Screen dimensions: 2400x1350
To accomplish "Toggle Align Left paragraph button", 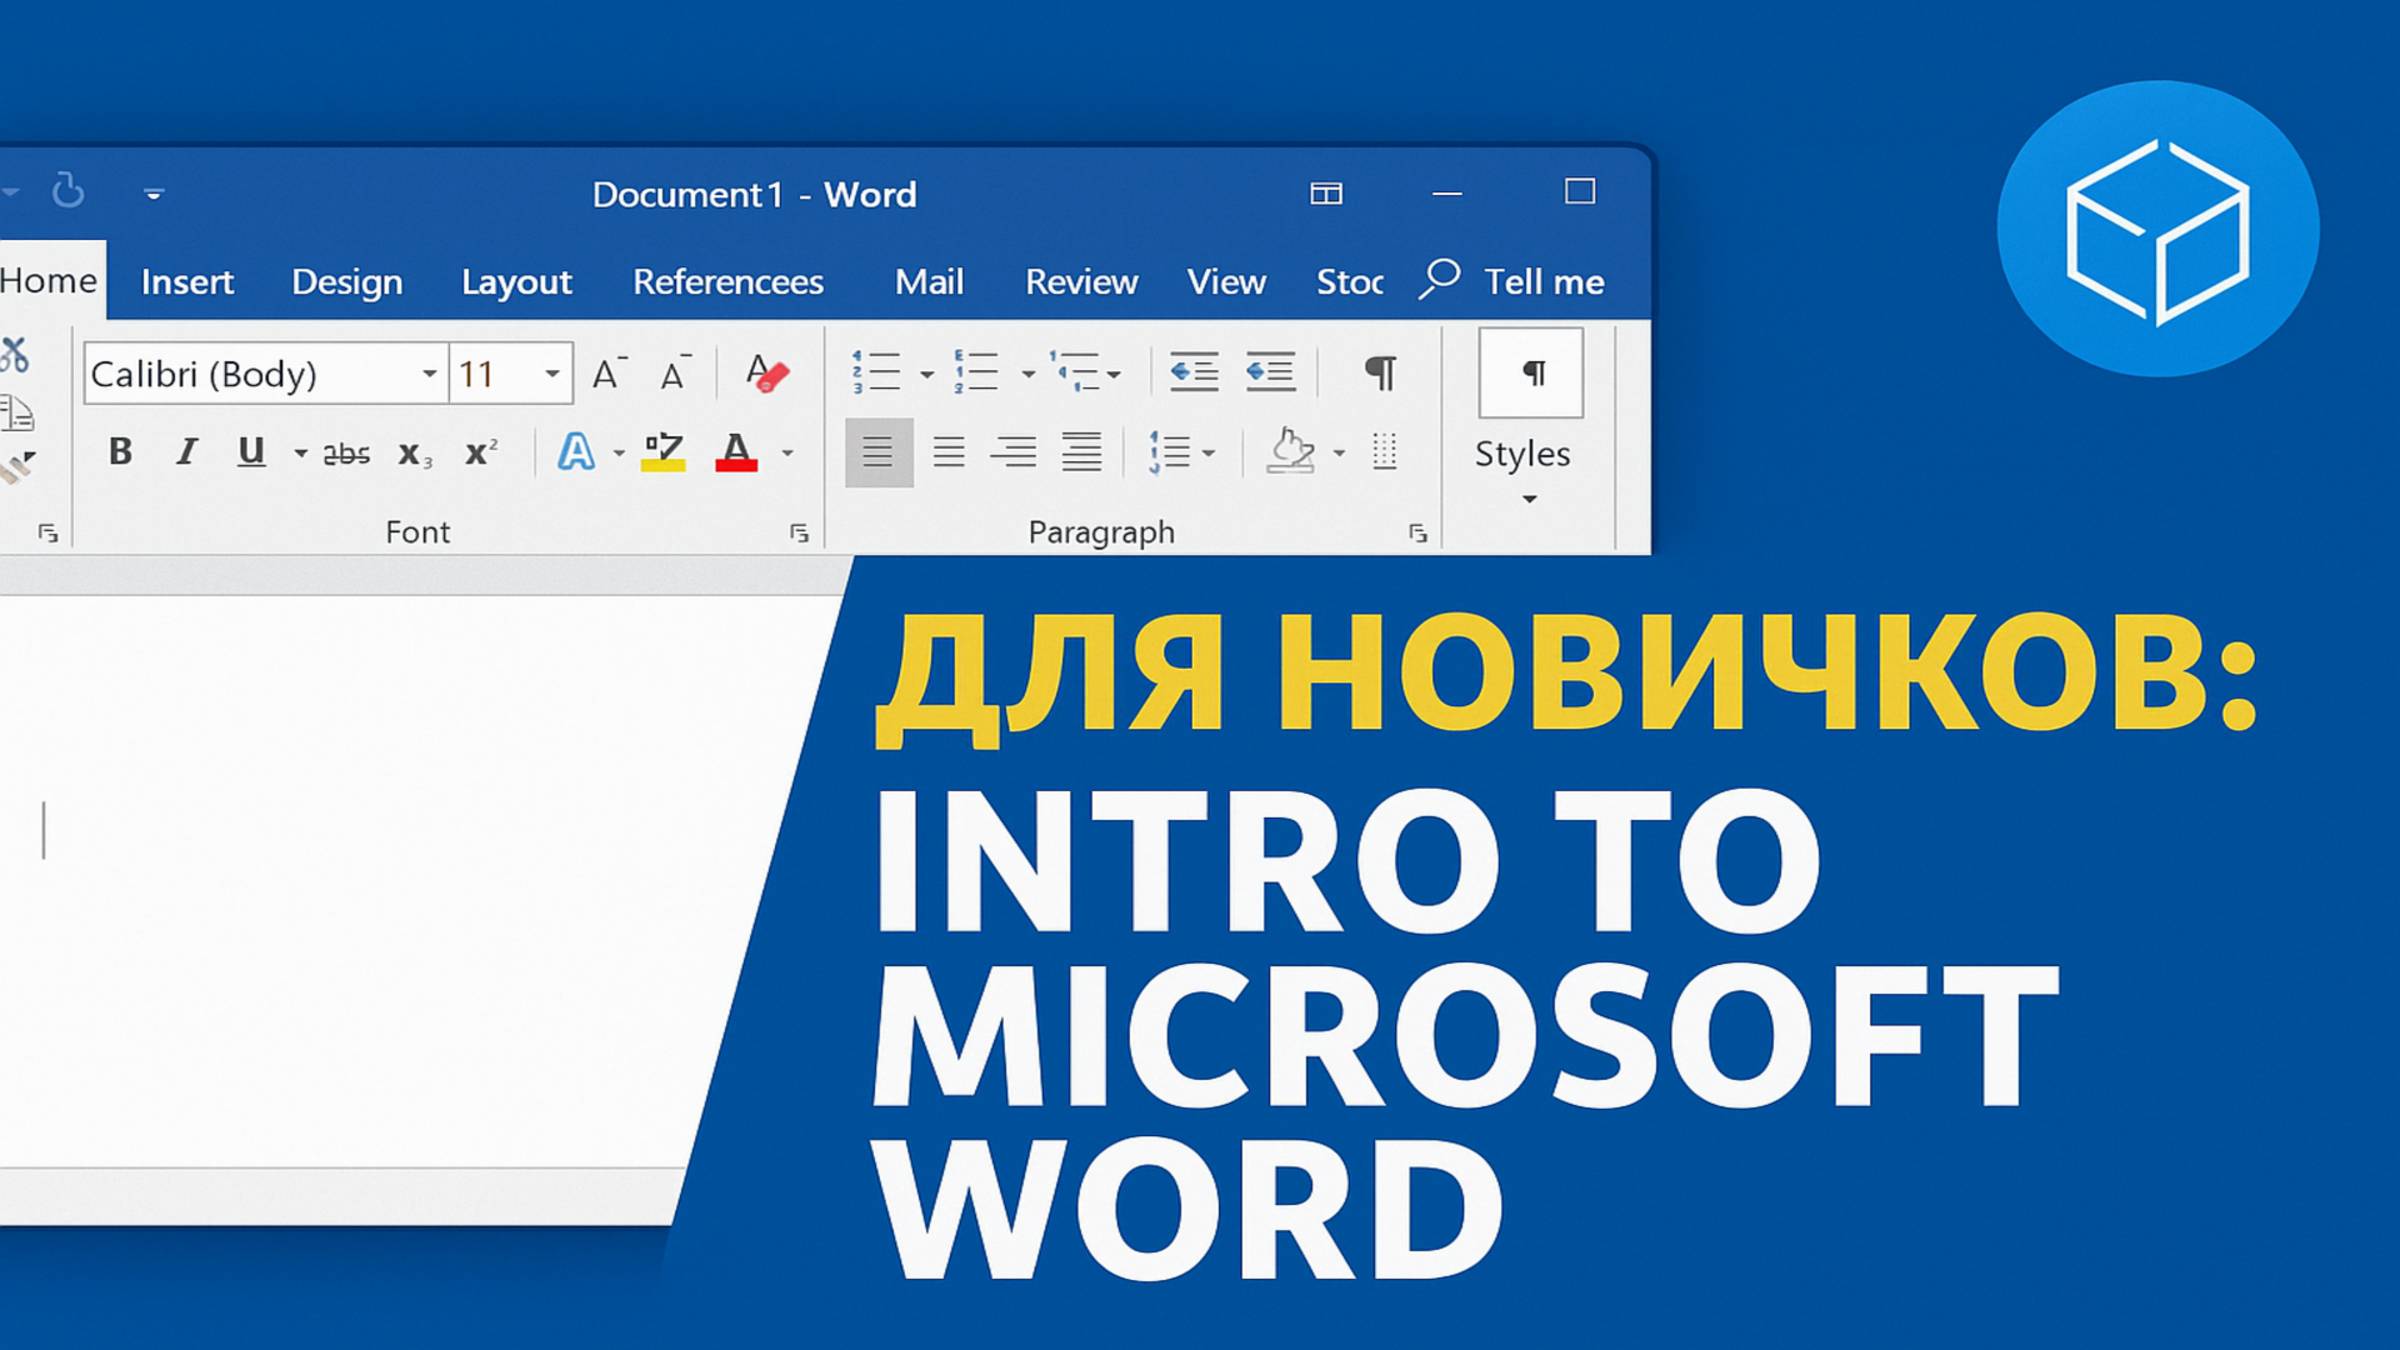I will coord(878,453).
